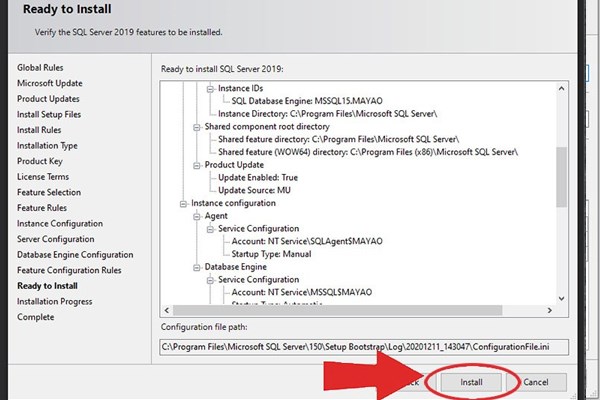Select Feature Configuration Rules step
This screenshot has height=400, width=600.
(69, 271)
